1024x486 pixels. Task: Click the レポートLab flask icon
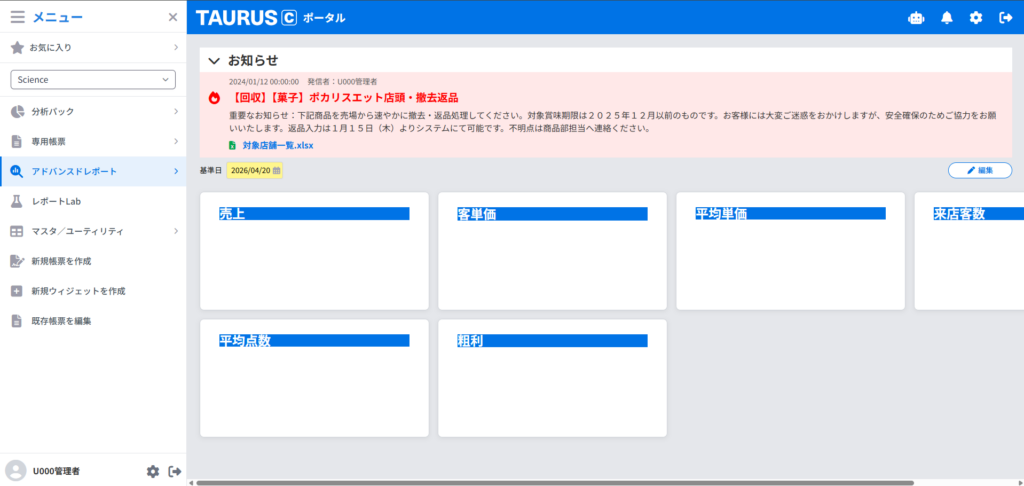click(x=17, y=201)
